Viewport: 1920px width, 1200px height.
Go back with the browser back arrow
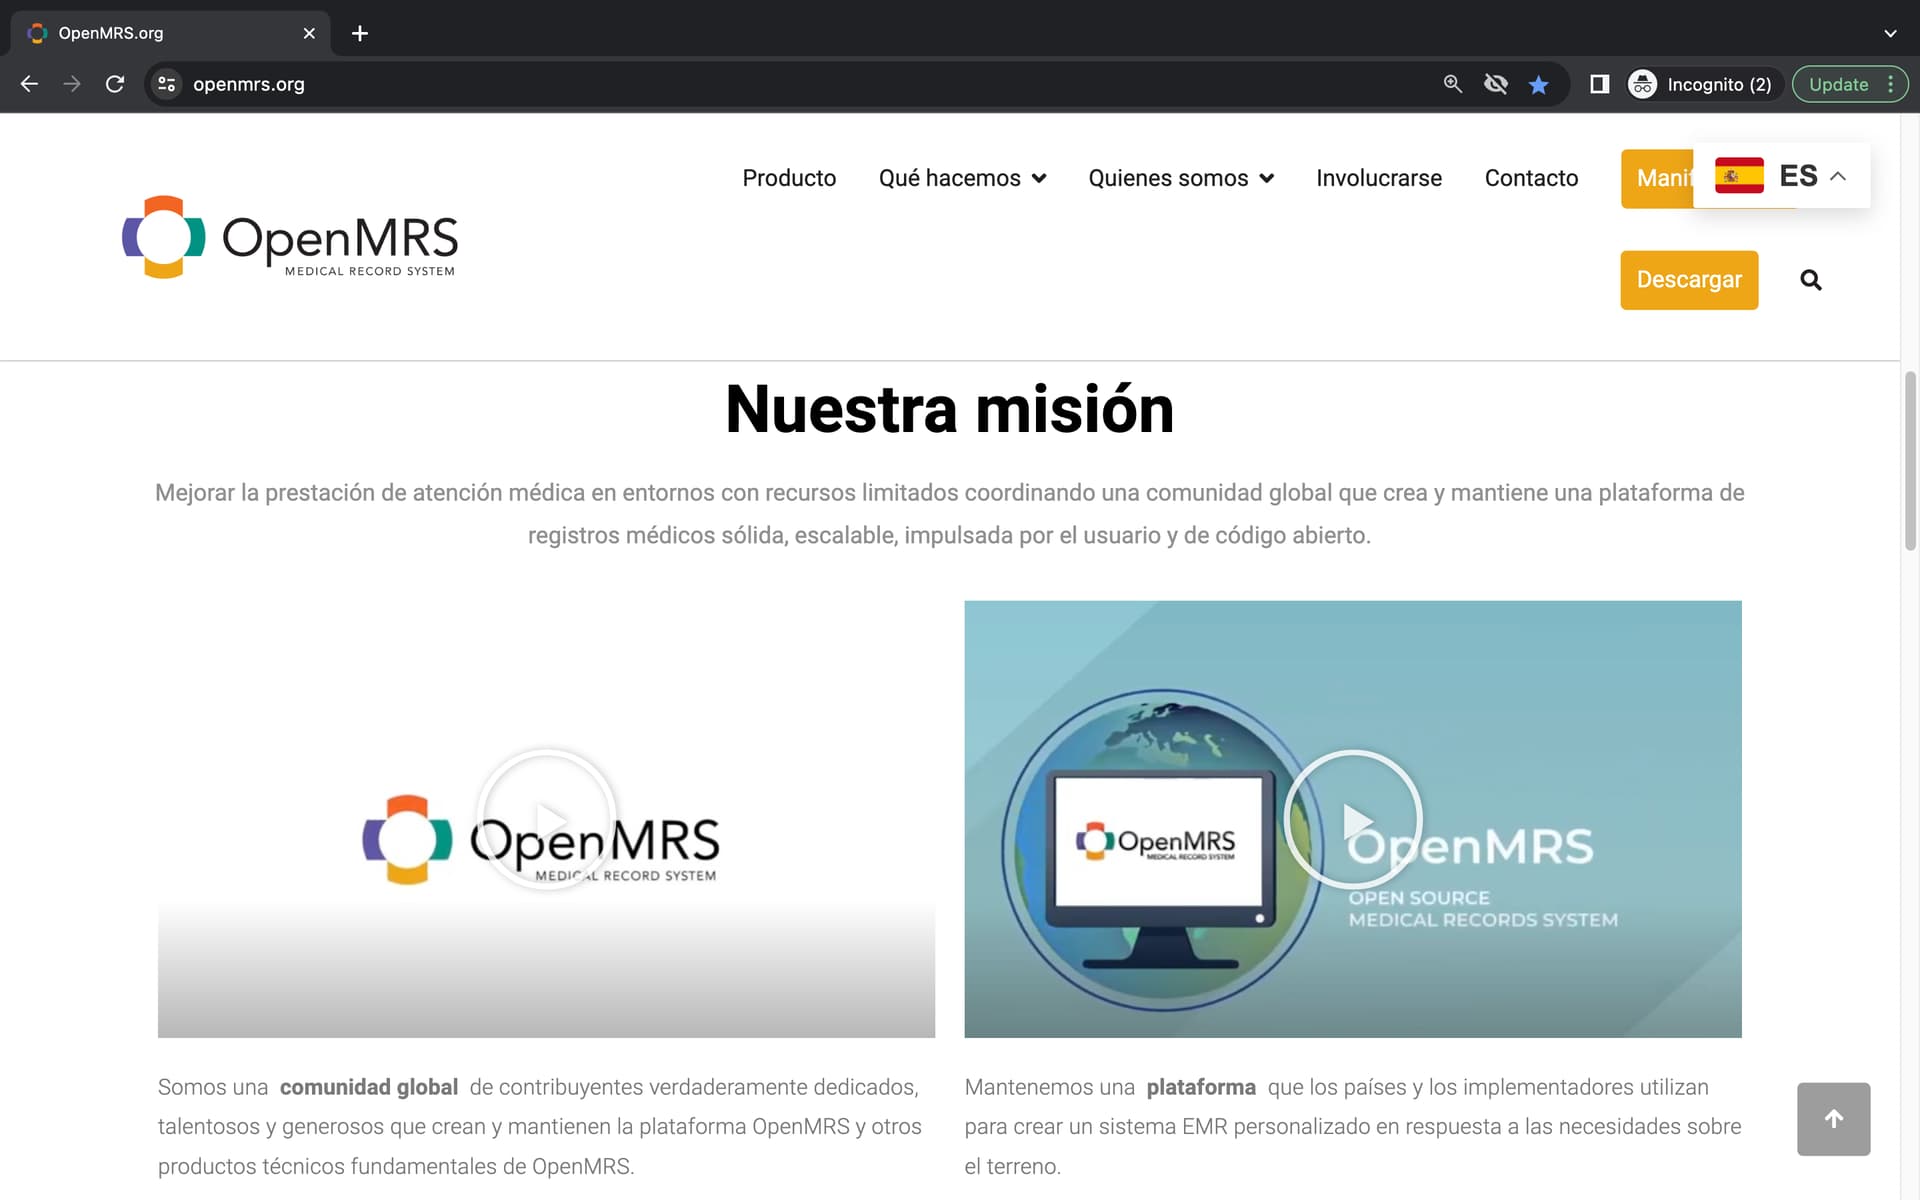(x=29, y=84)
